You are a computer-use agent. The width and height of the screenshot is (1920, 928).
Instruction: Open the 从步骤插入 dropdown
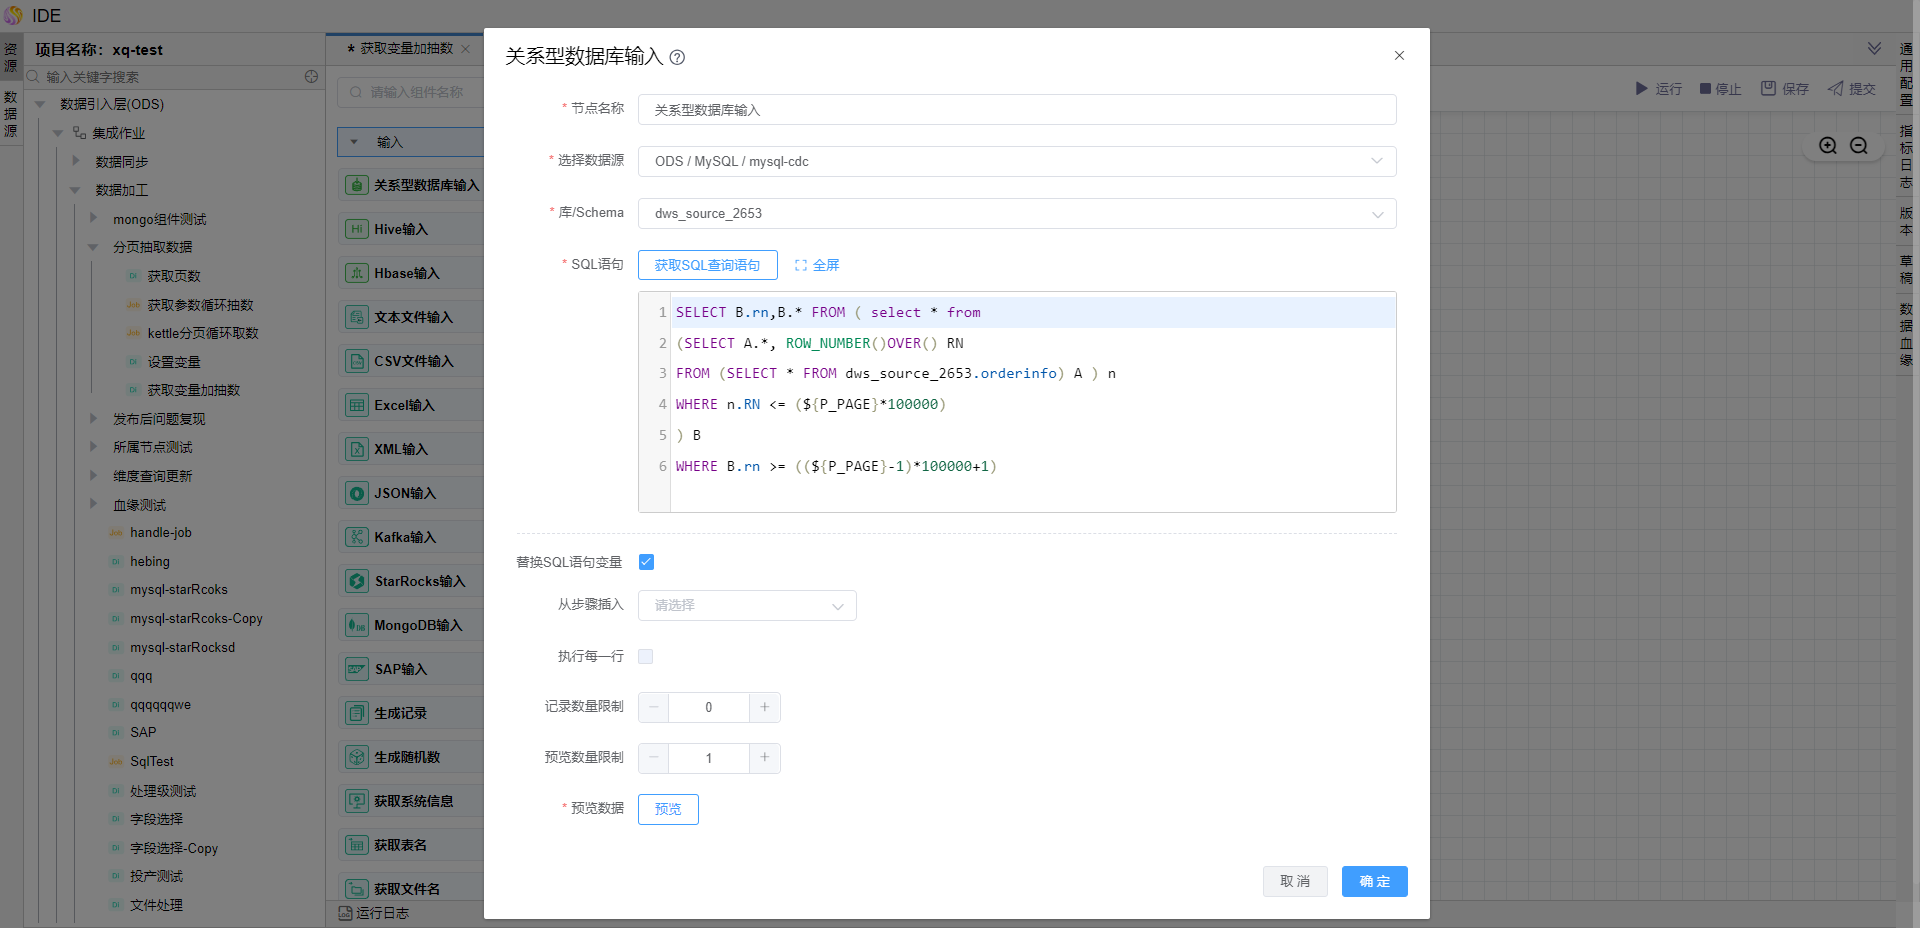[746, 606]
